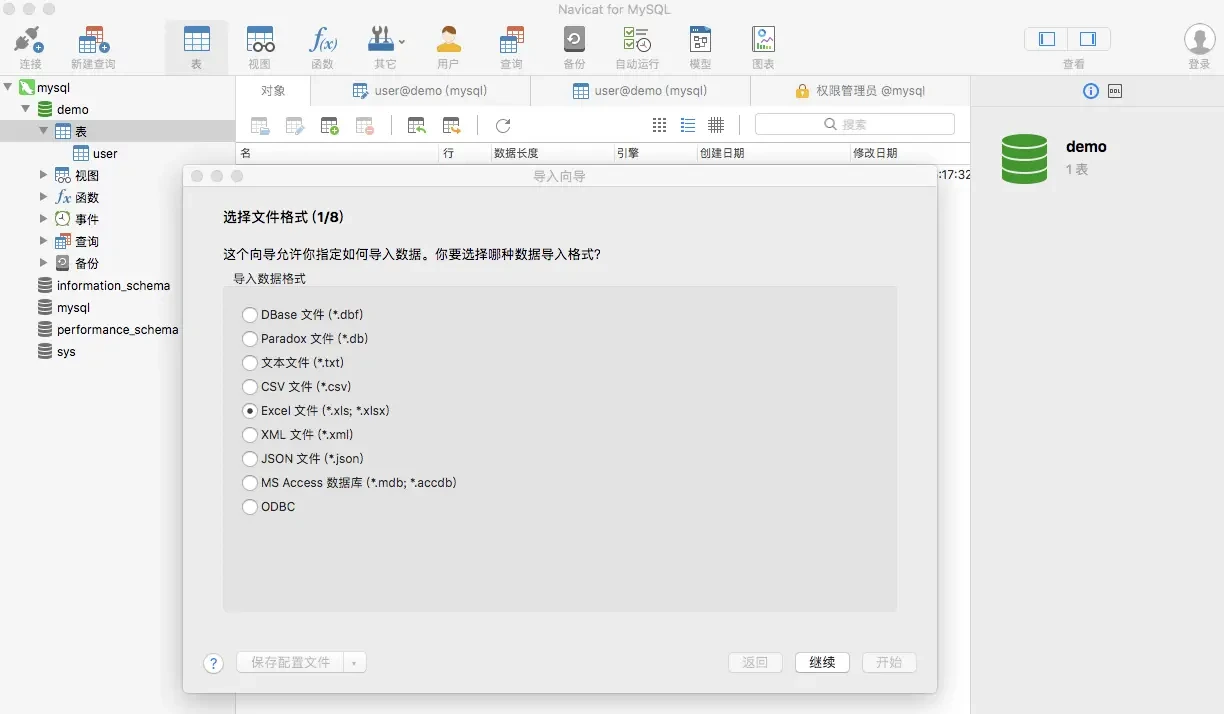This screenshot has height=714, width=1224.
Task: Expand the 事件 events tree node
Action: tap(43, 219)
